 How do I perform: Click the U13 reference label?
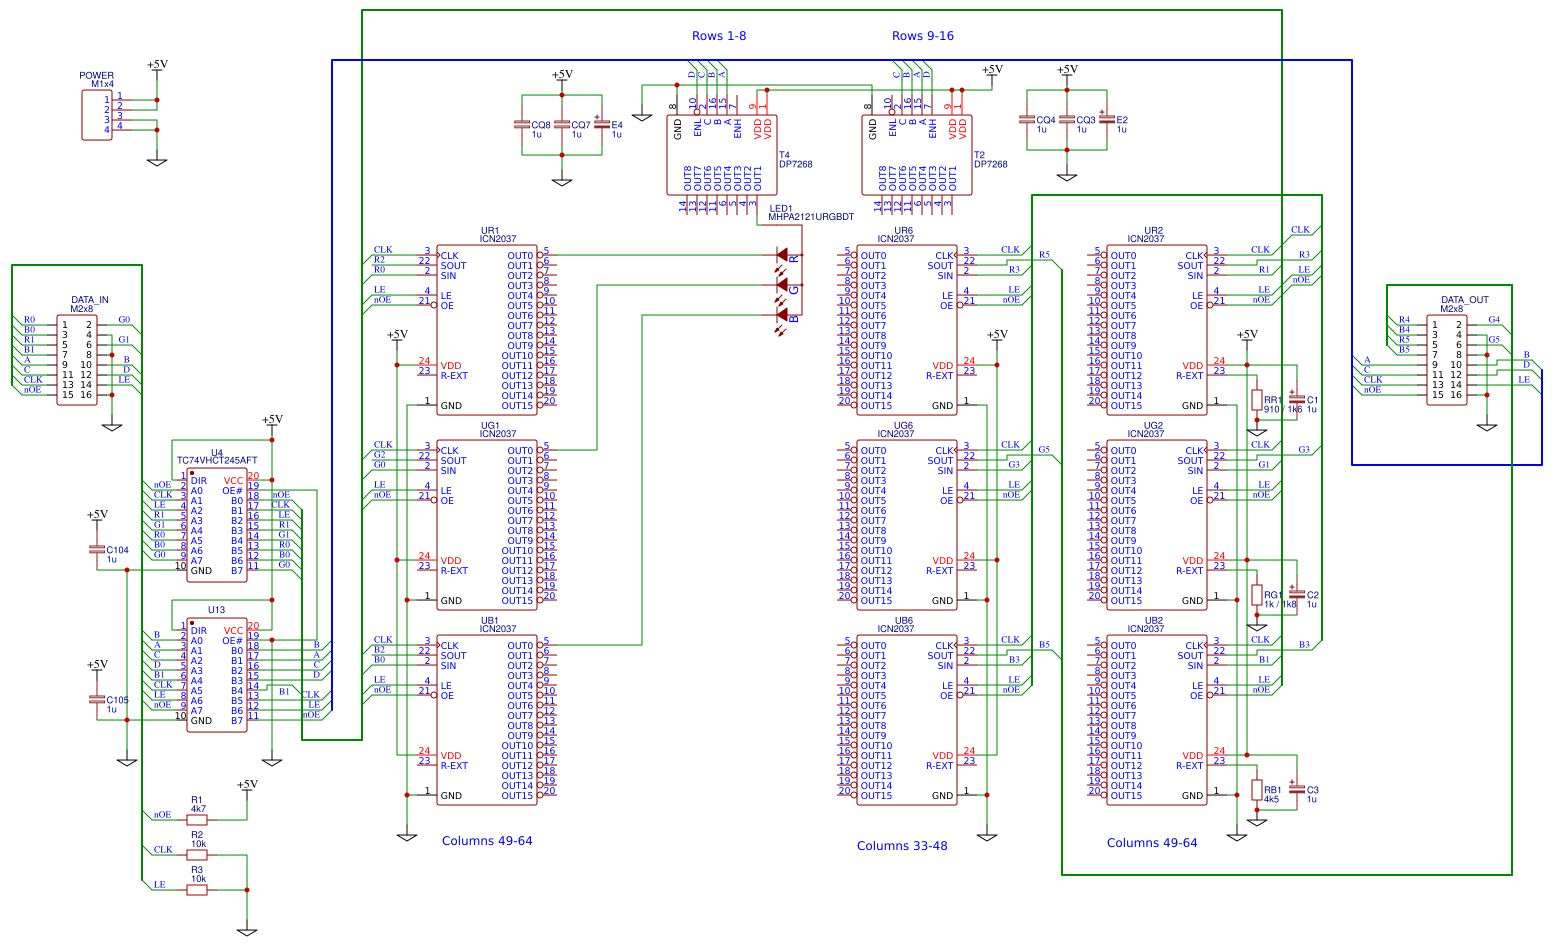point(216,610)
